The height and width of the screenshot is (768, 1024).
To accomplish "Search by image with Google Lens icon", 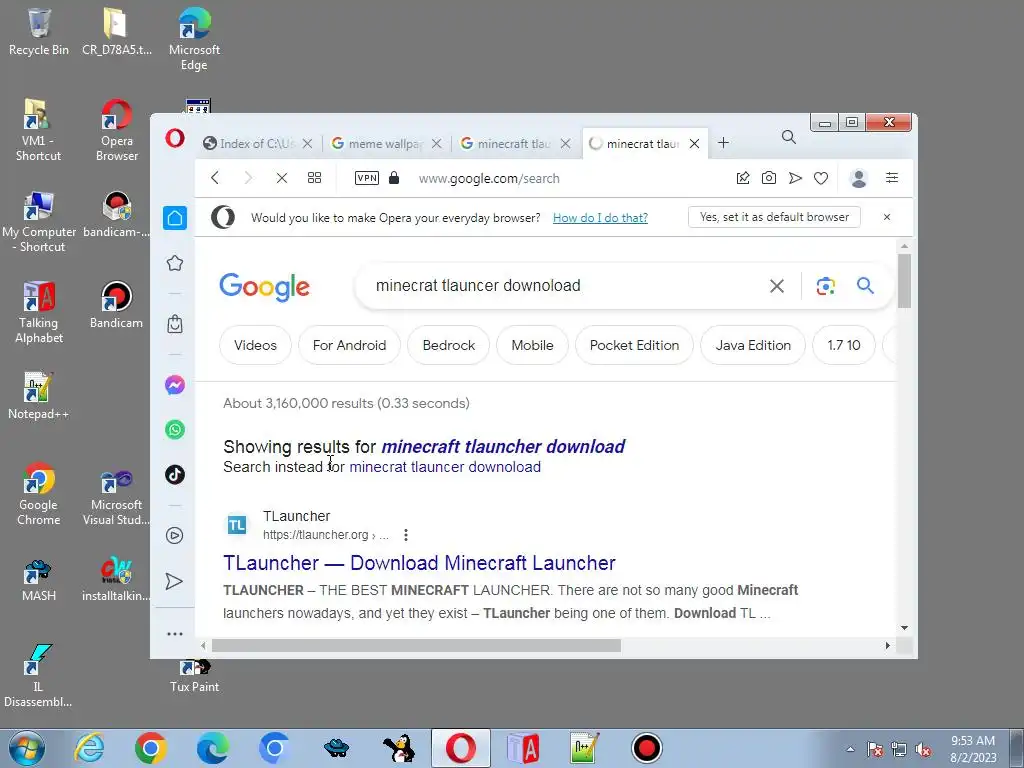I will tap(825, 285).
